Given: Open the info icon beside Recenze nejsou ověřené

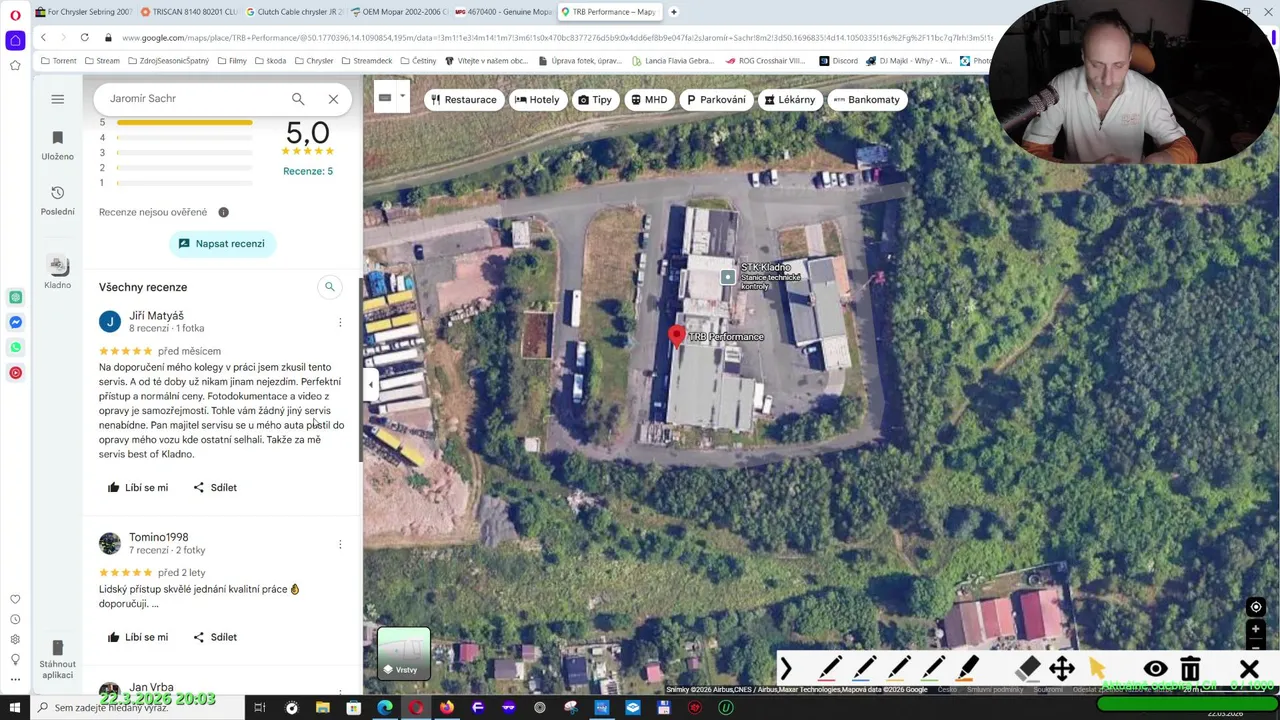Looking at the screenshot, I should (x=223, y=212).
